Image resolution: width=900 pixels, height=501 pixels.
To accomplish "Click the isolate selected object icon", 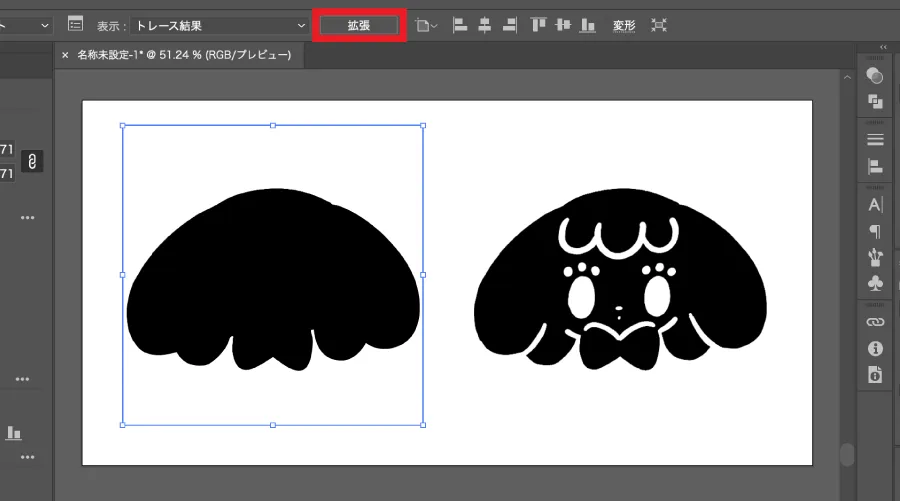I will [x=659, y=25].
